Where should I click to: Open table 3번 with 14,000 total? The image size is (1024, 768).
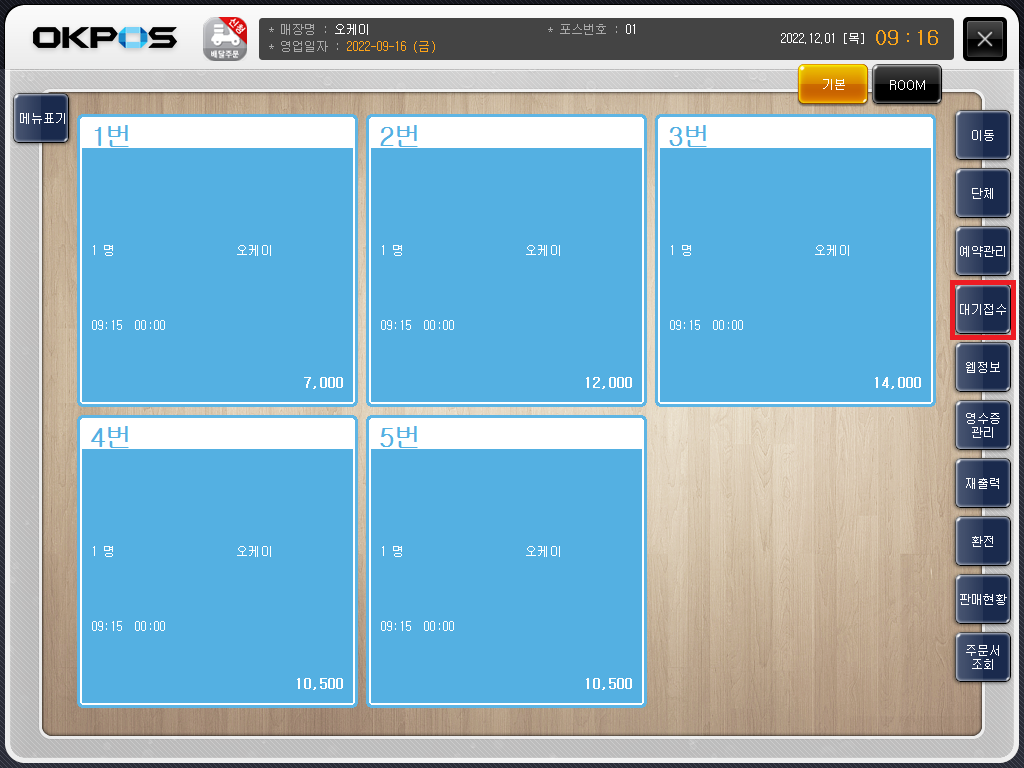(795, 260)
